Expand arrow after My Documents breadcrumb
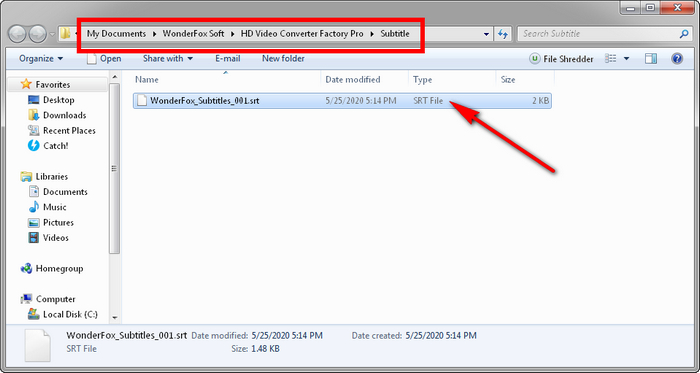 tap(154, 34)
